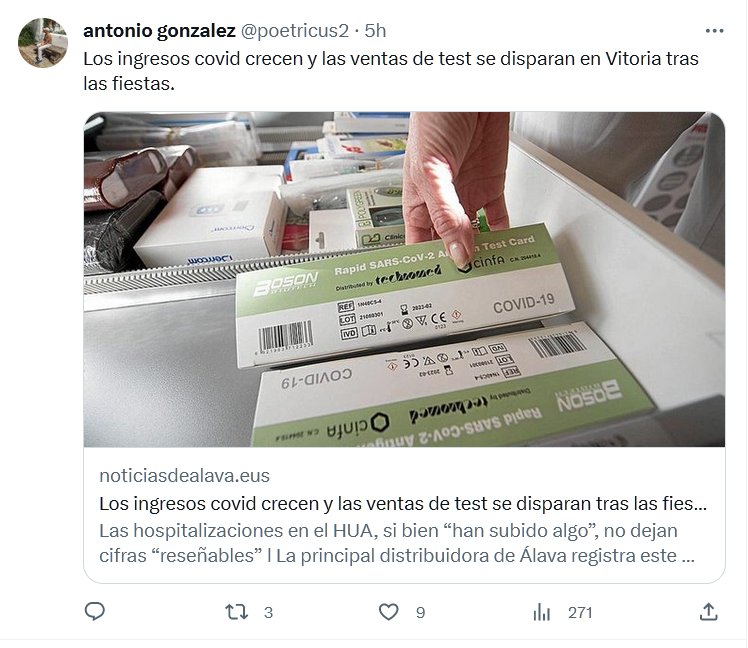Open antonio gonzalez's profile avatar

click(43, 43)
